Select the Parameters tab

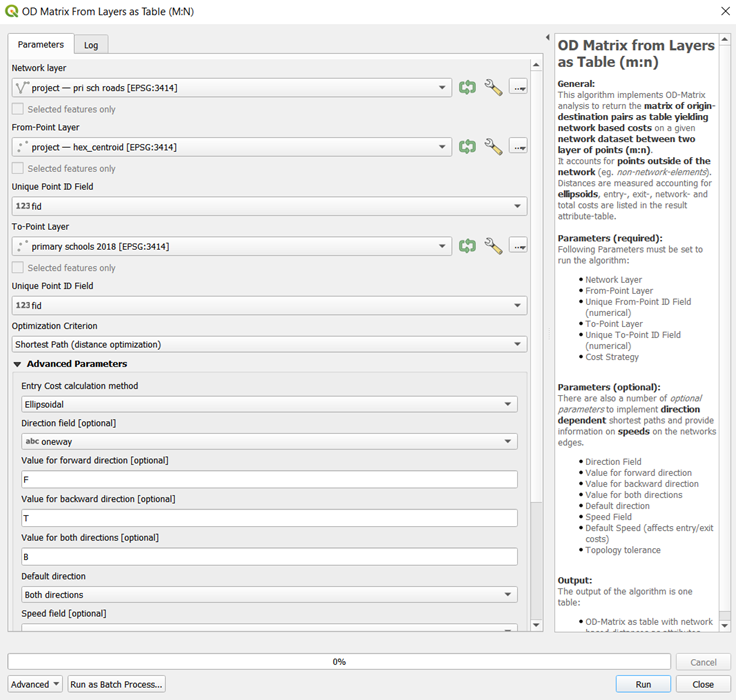coord(41,44)
